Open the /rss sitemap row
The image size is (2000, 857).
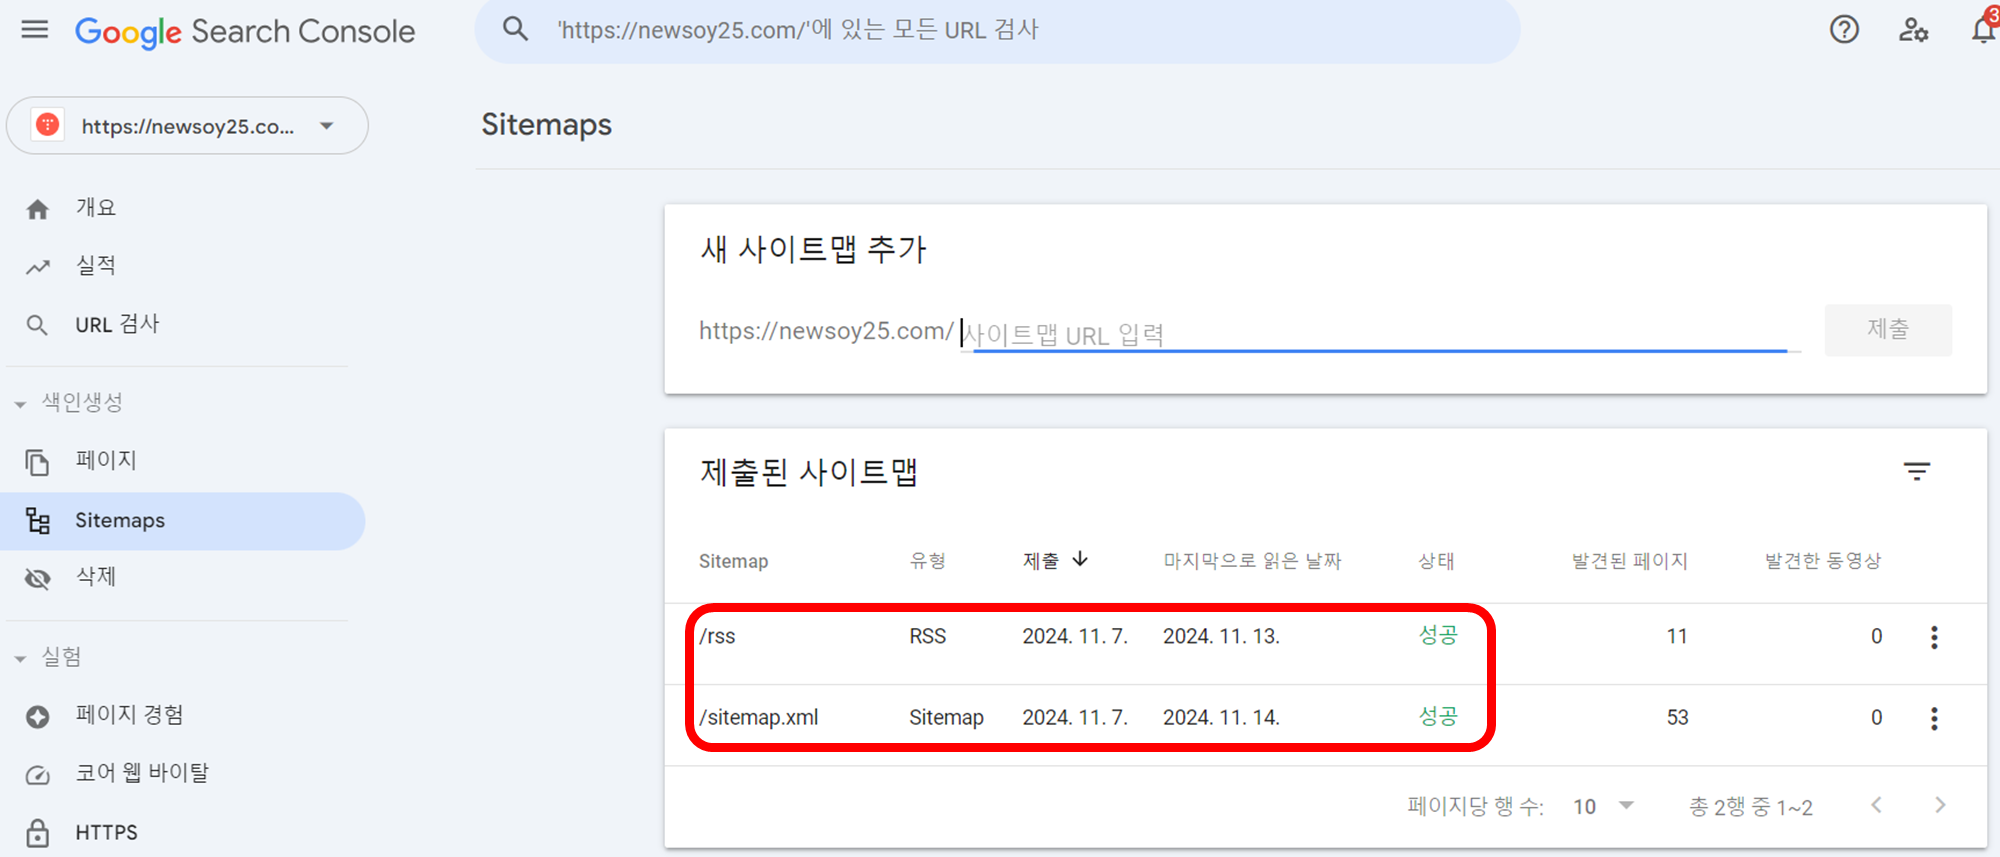click(x=1326, y=644)
